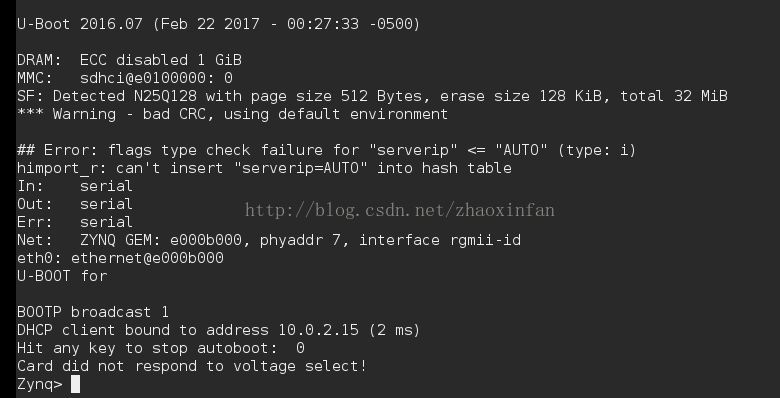780x398 pixels.
Task: Click the himport_r hash table message
Action: click(264, 168)
